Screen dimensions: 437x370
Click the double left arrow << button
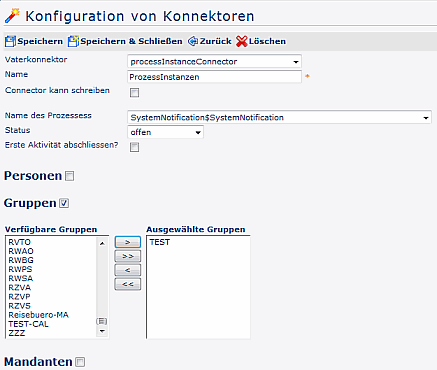tap(128, 284)
